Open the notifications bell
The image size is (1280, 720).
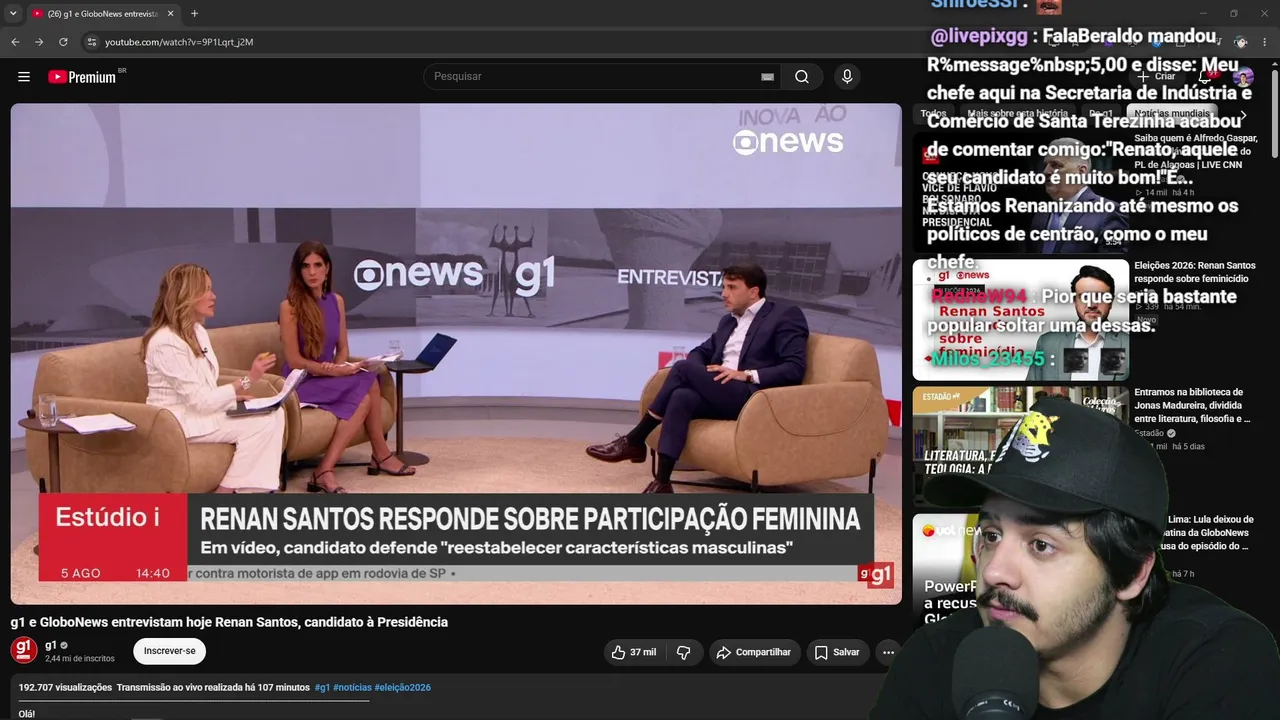tap(1206, 77)
